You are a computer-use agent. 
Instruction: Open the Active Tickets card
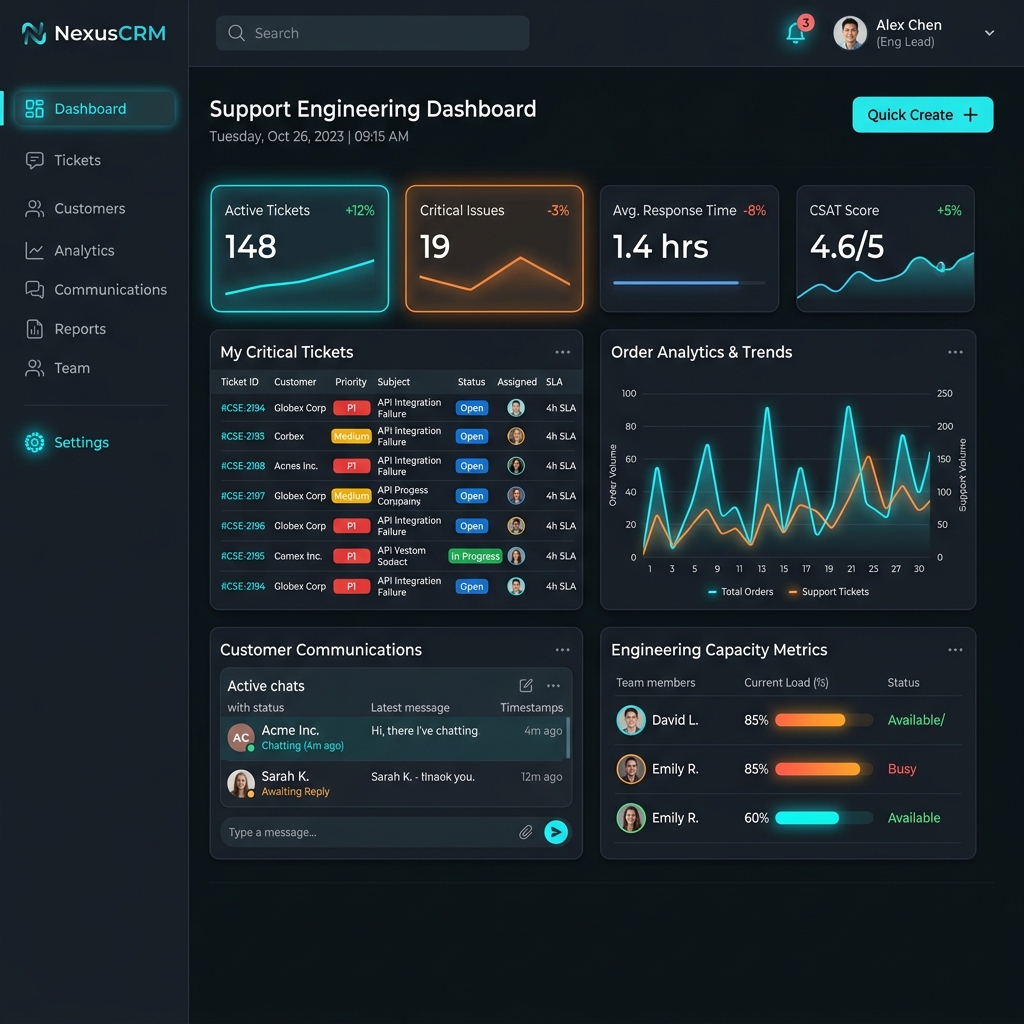coord(299,248)
